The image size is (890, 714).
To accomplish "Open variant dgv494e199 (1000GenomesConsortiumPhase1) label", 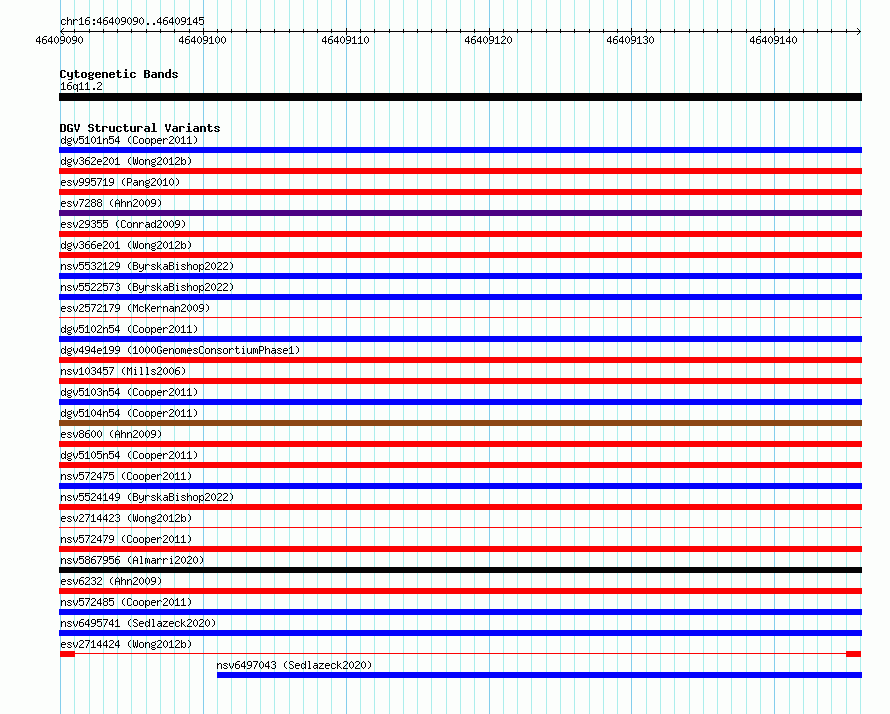I will [180, 350].
